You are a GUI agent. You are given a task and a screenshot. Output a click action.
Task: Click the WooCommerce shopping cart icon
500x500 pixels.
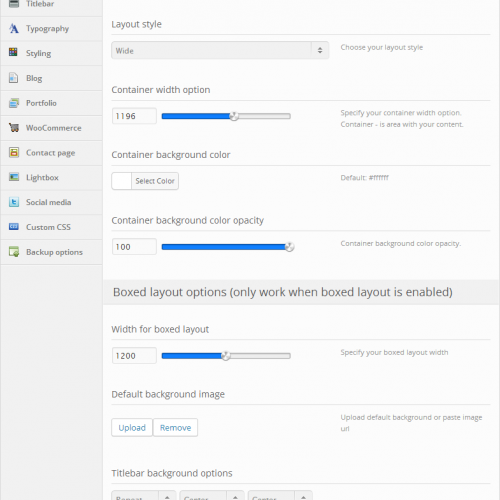coord(14,127)
